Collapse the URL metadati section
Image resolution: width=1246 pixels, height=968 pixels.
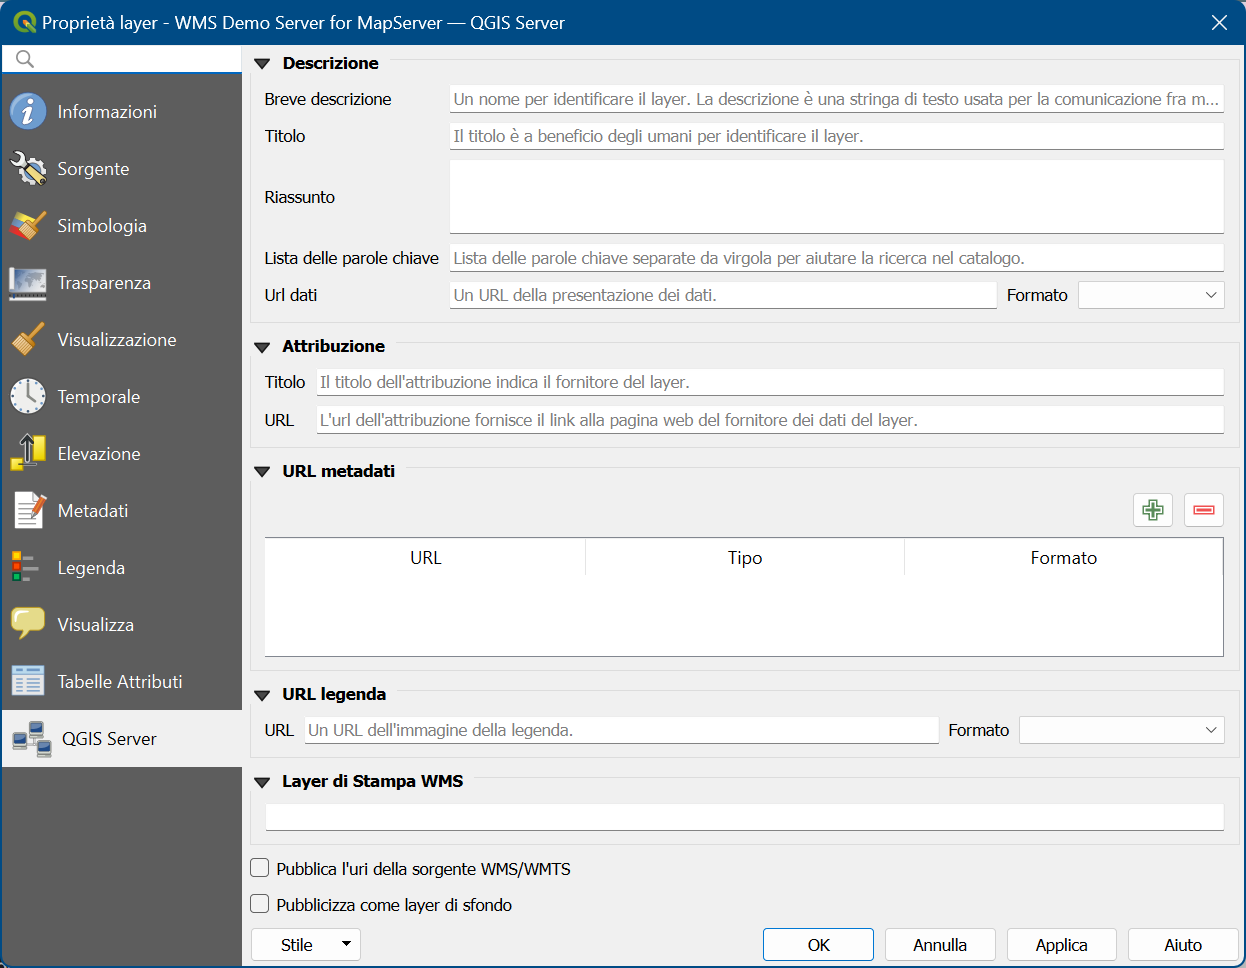[263, 472]
